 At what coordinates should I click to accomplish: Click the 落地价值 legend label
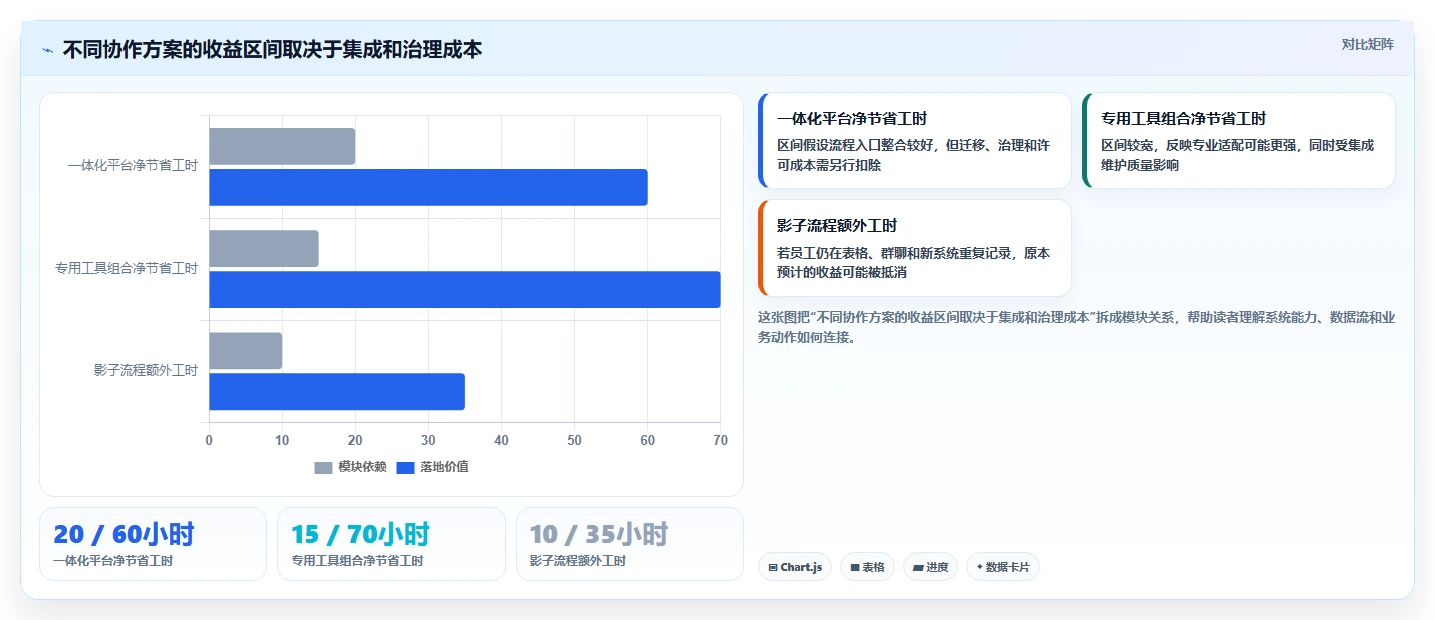point(444,467)
